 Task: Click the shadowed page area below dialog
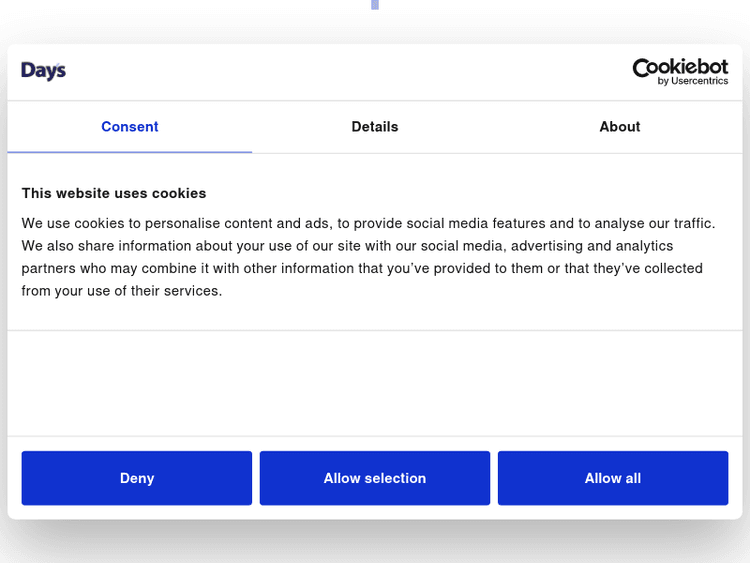(375, 542)
